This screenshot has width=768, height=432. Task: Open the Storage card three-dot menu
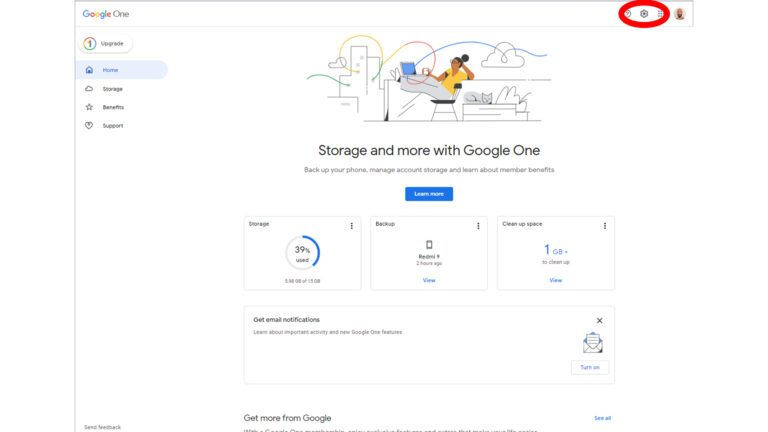(351, 226)
